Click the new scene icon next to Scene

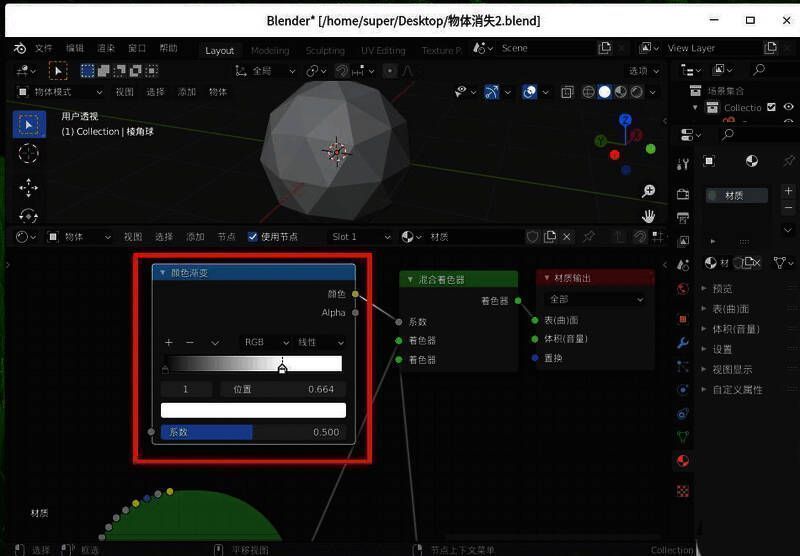click(x=605, y=48)
